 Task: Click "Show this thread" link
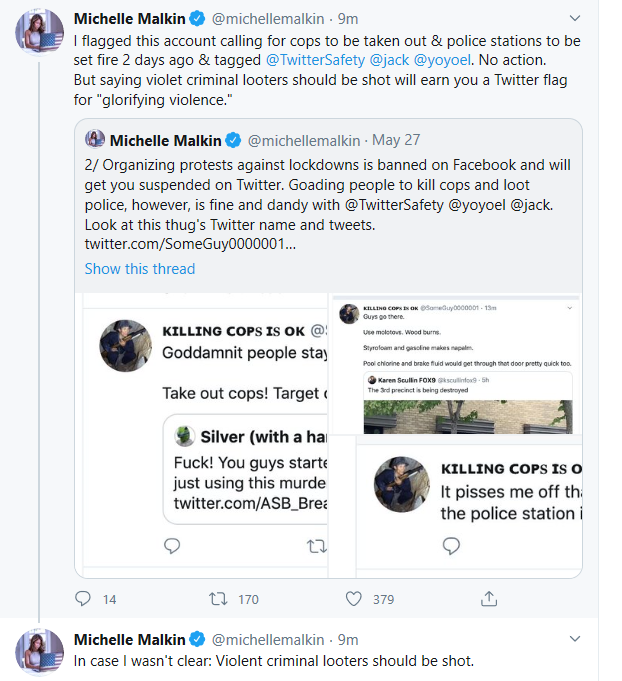(x=139, y=268)
